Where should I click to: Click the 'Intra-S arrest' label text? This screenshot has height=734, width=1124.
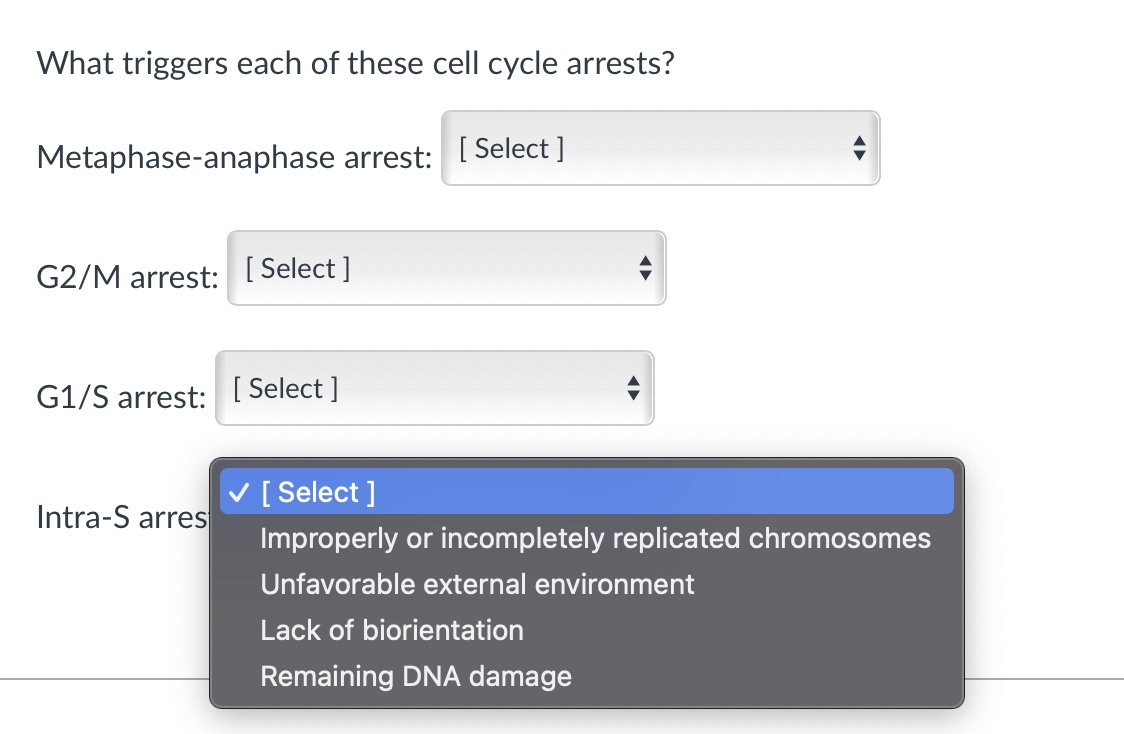120,518
